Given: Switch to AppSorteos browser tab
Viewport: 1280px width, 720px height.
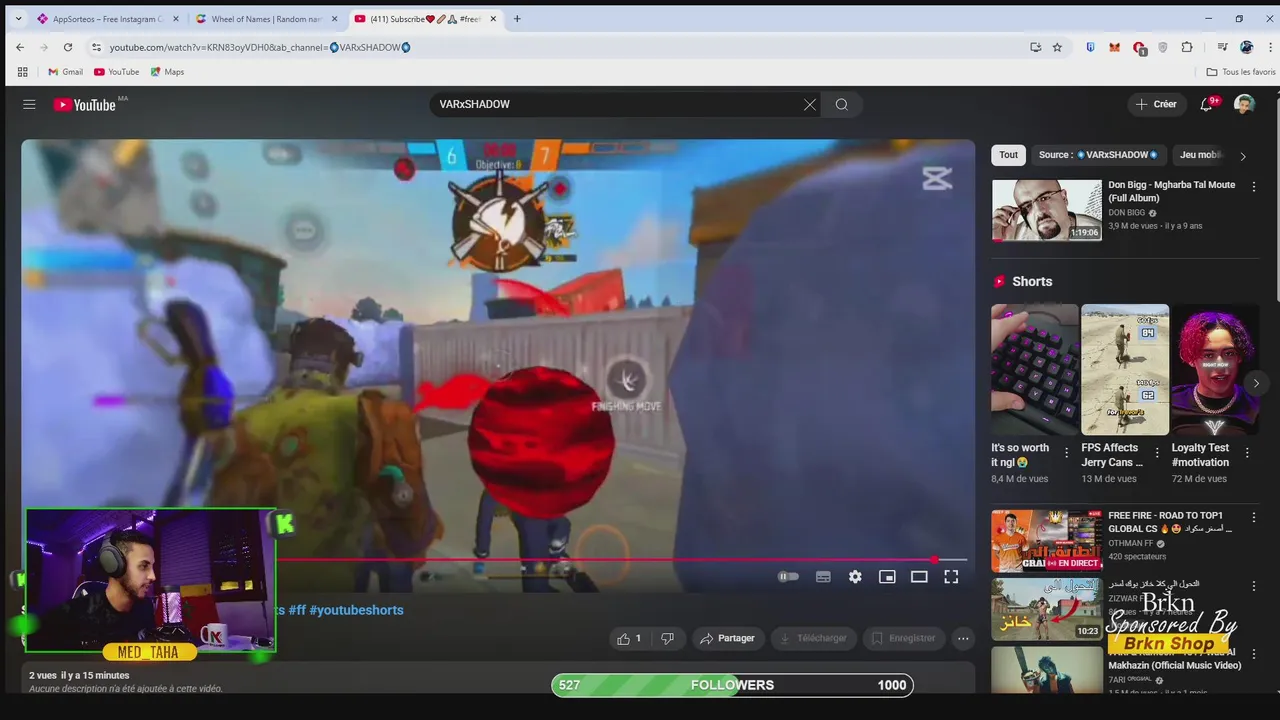Looking at the screenshot, I should click(x=108, y=19).
